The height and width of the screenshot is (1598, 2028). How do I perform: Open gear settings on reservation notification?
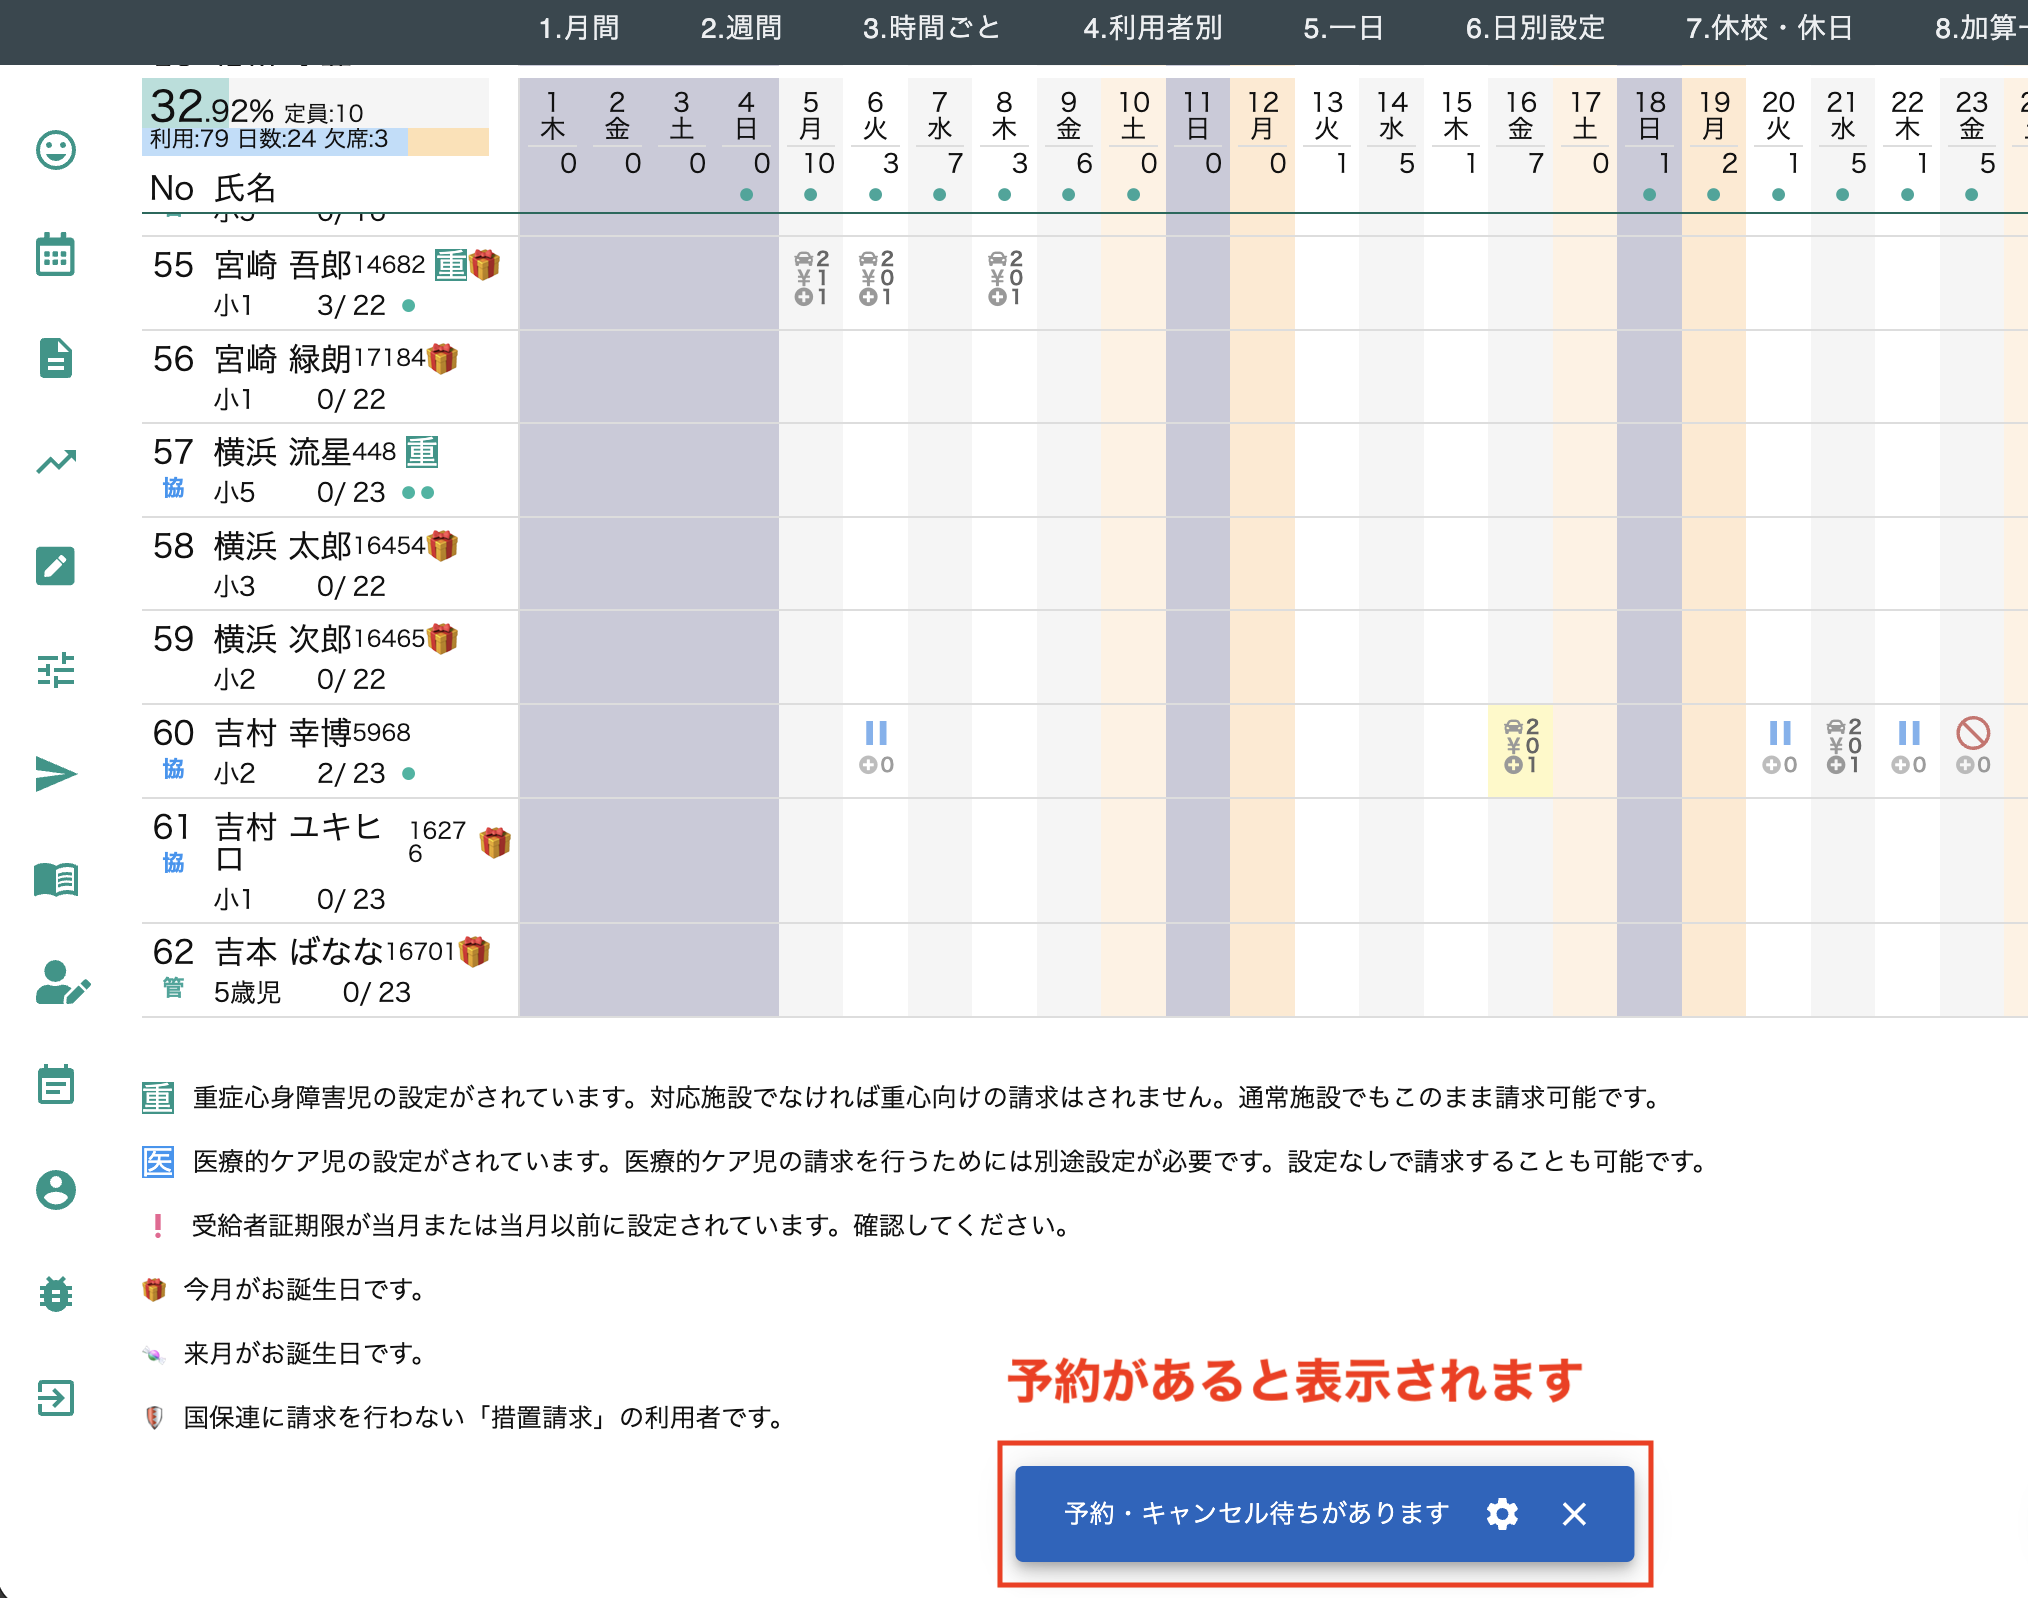[1502, 1514]
